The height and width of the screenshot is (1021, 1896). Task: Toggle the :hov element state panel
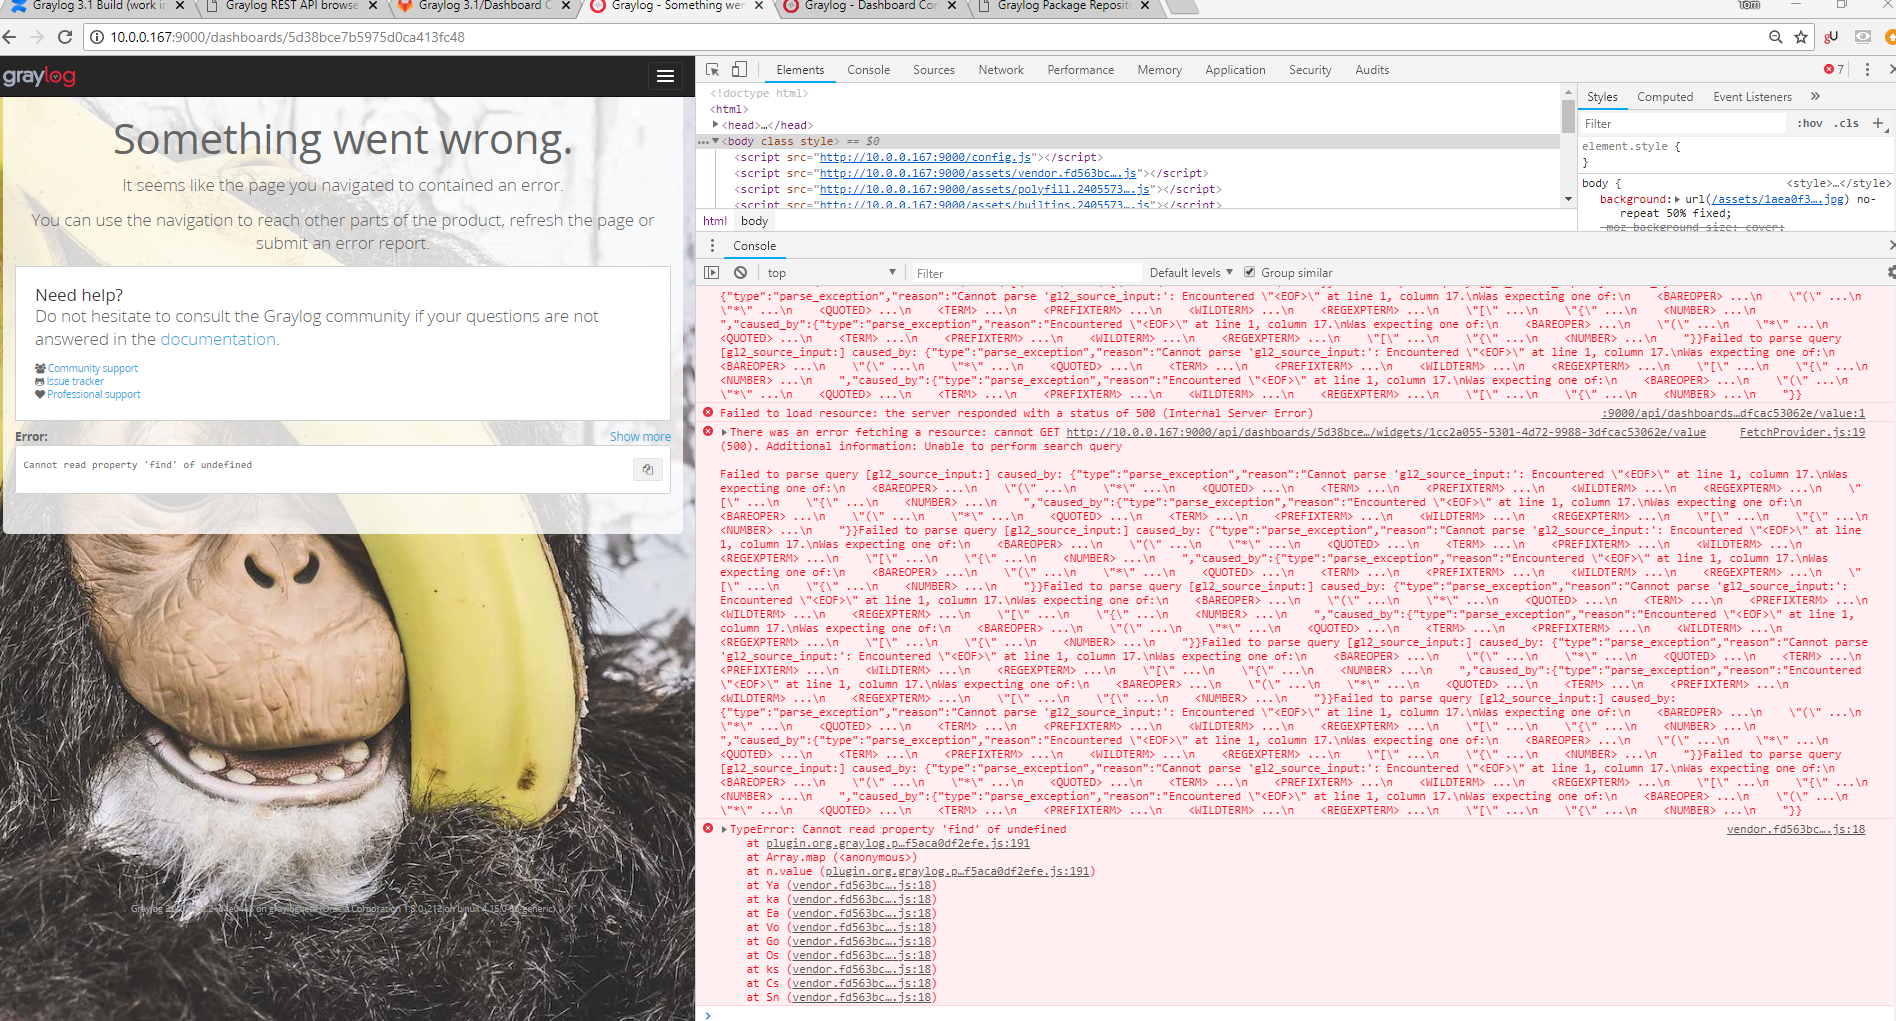1809,123
